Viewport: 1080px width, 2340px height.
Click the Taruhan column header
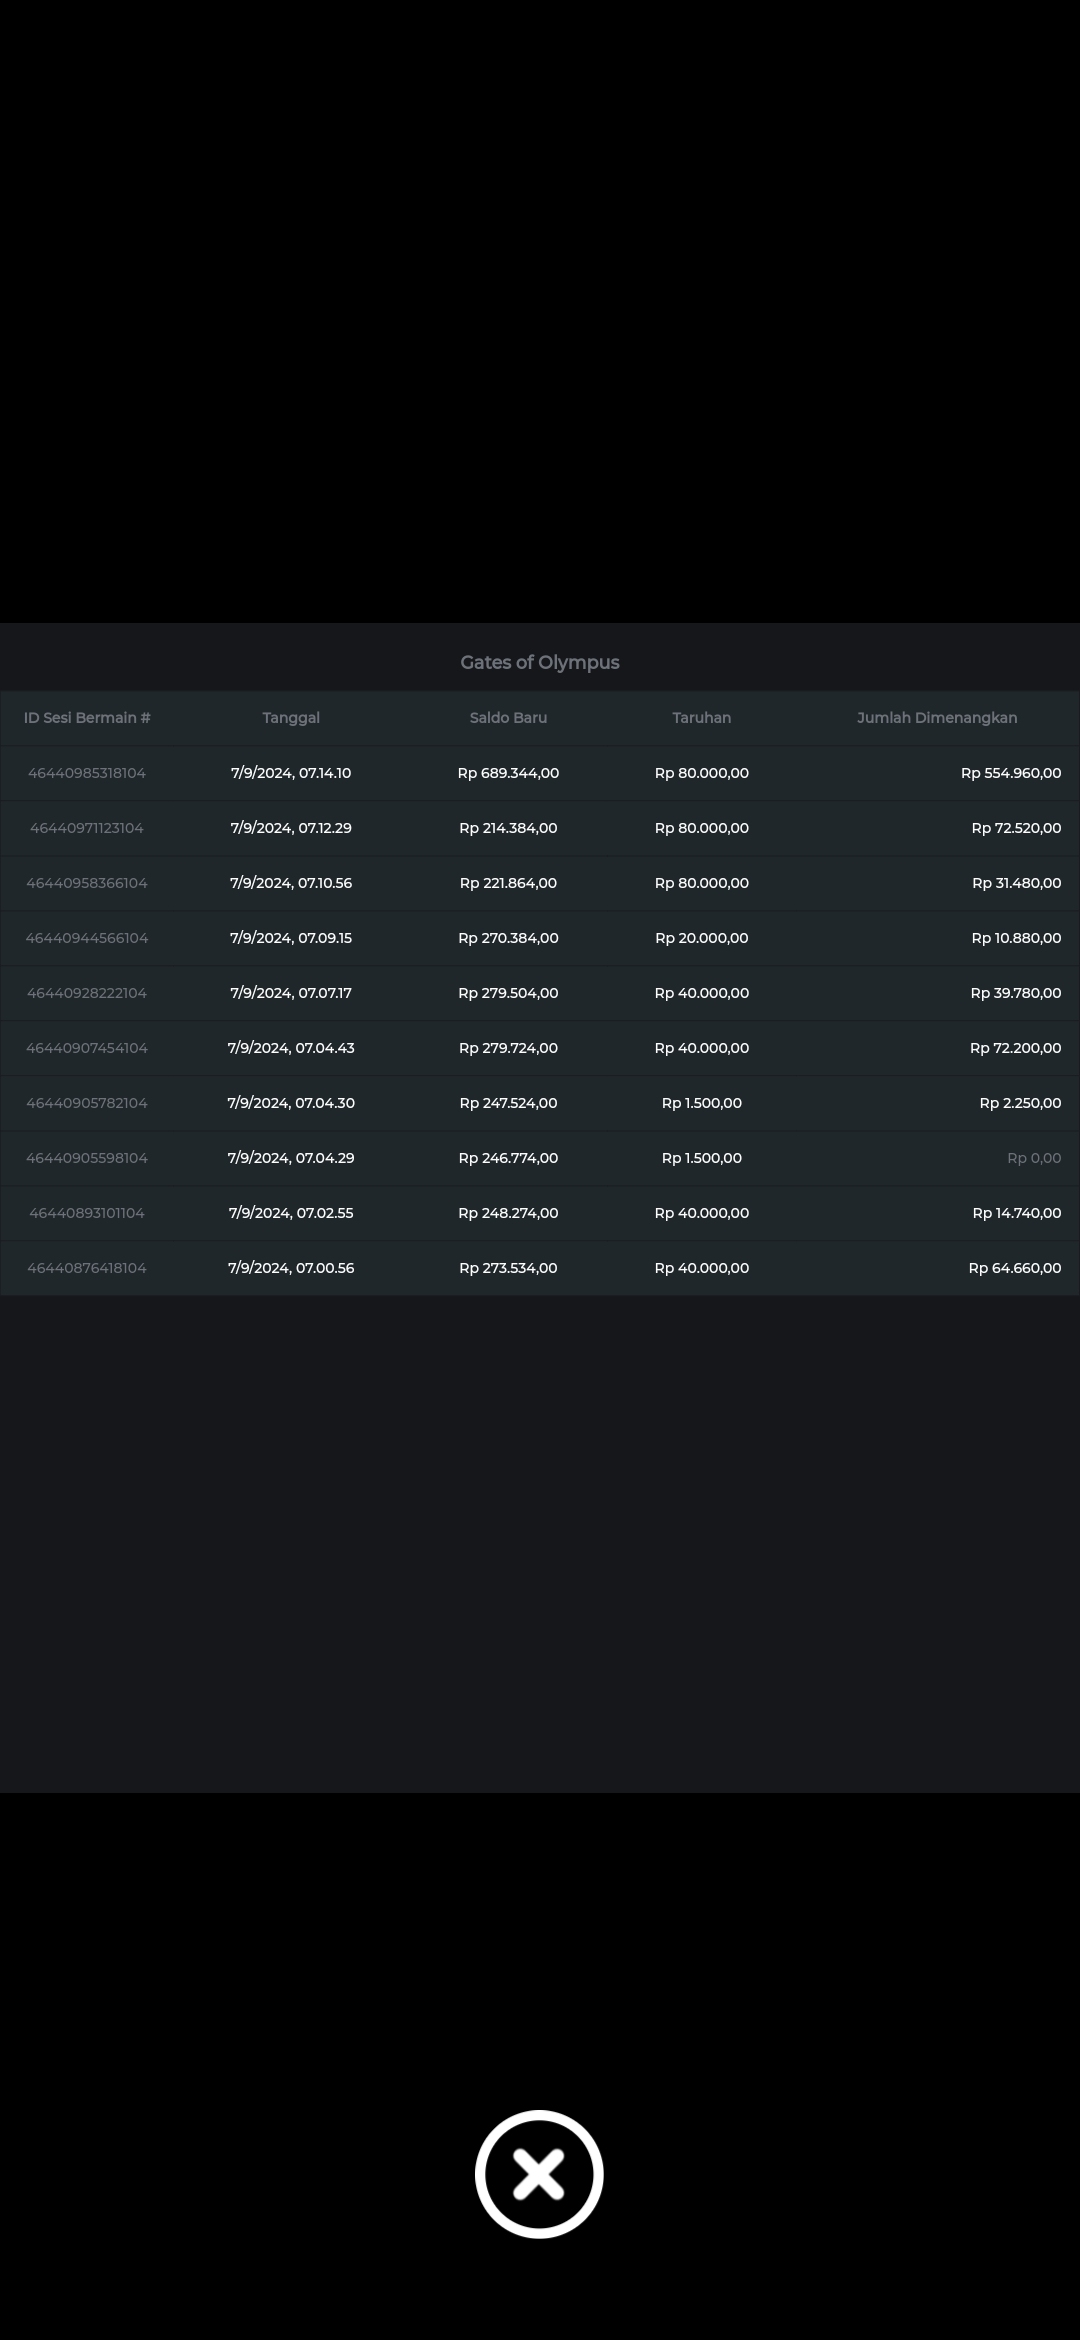pyautogui.click(x=702, y=718)
